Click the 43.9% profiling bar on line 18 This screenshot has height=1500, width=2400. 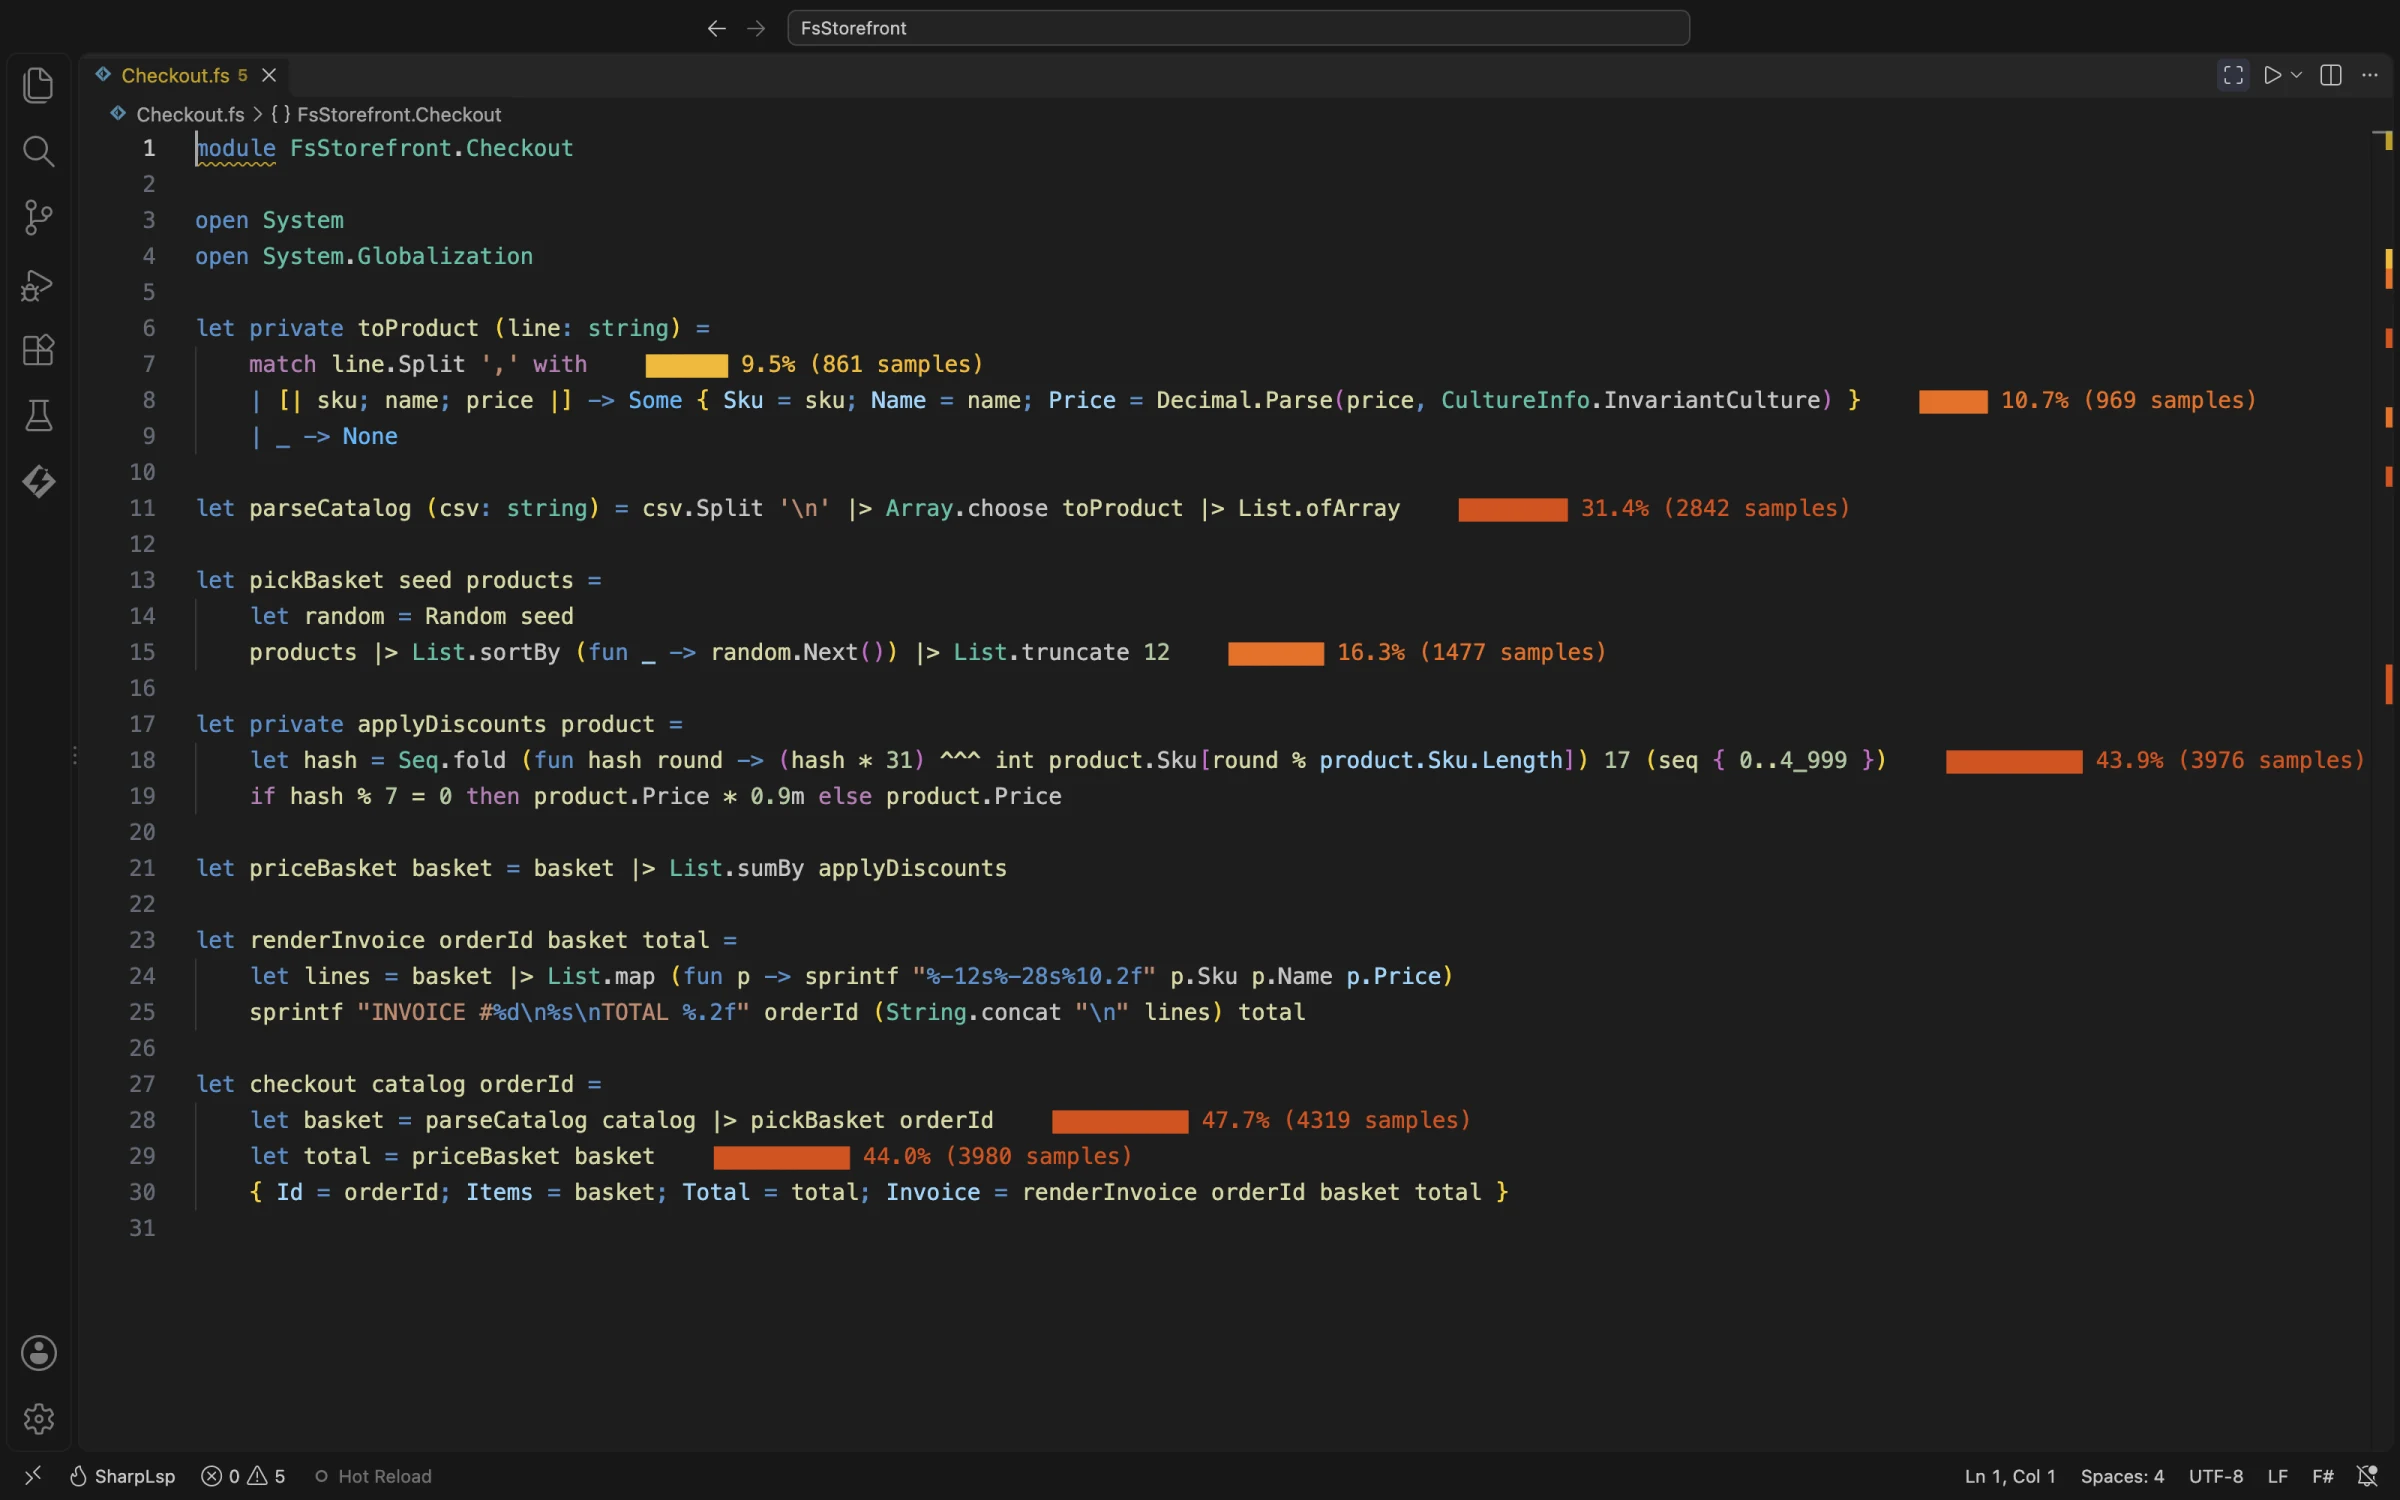click(x=2014, y=761)
